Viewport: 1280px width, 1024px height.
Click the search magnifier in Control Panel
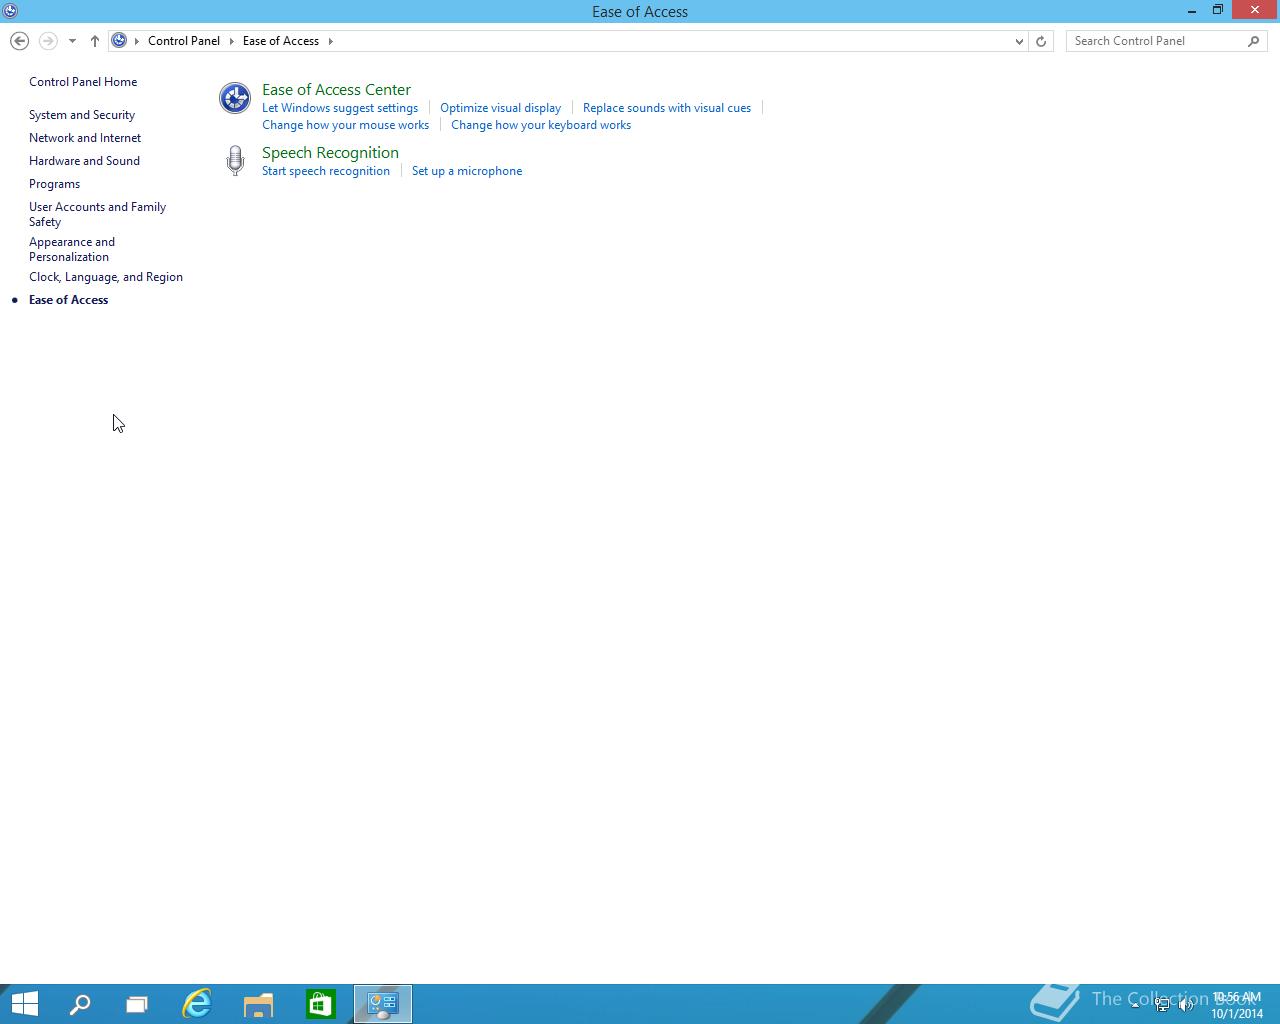tap(1254, 41)
